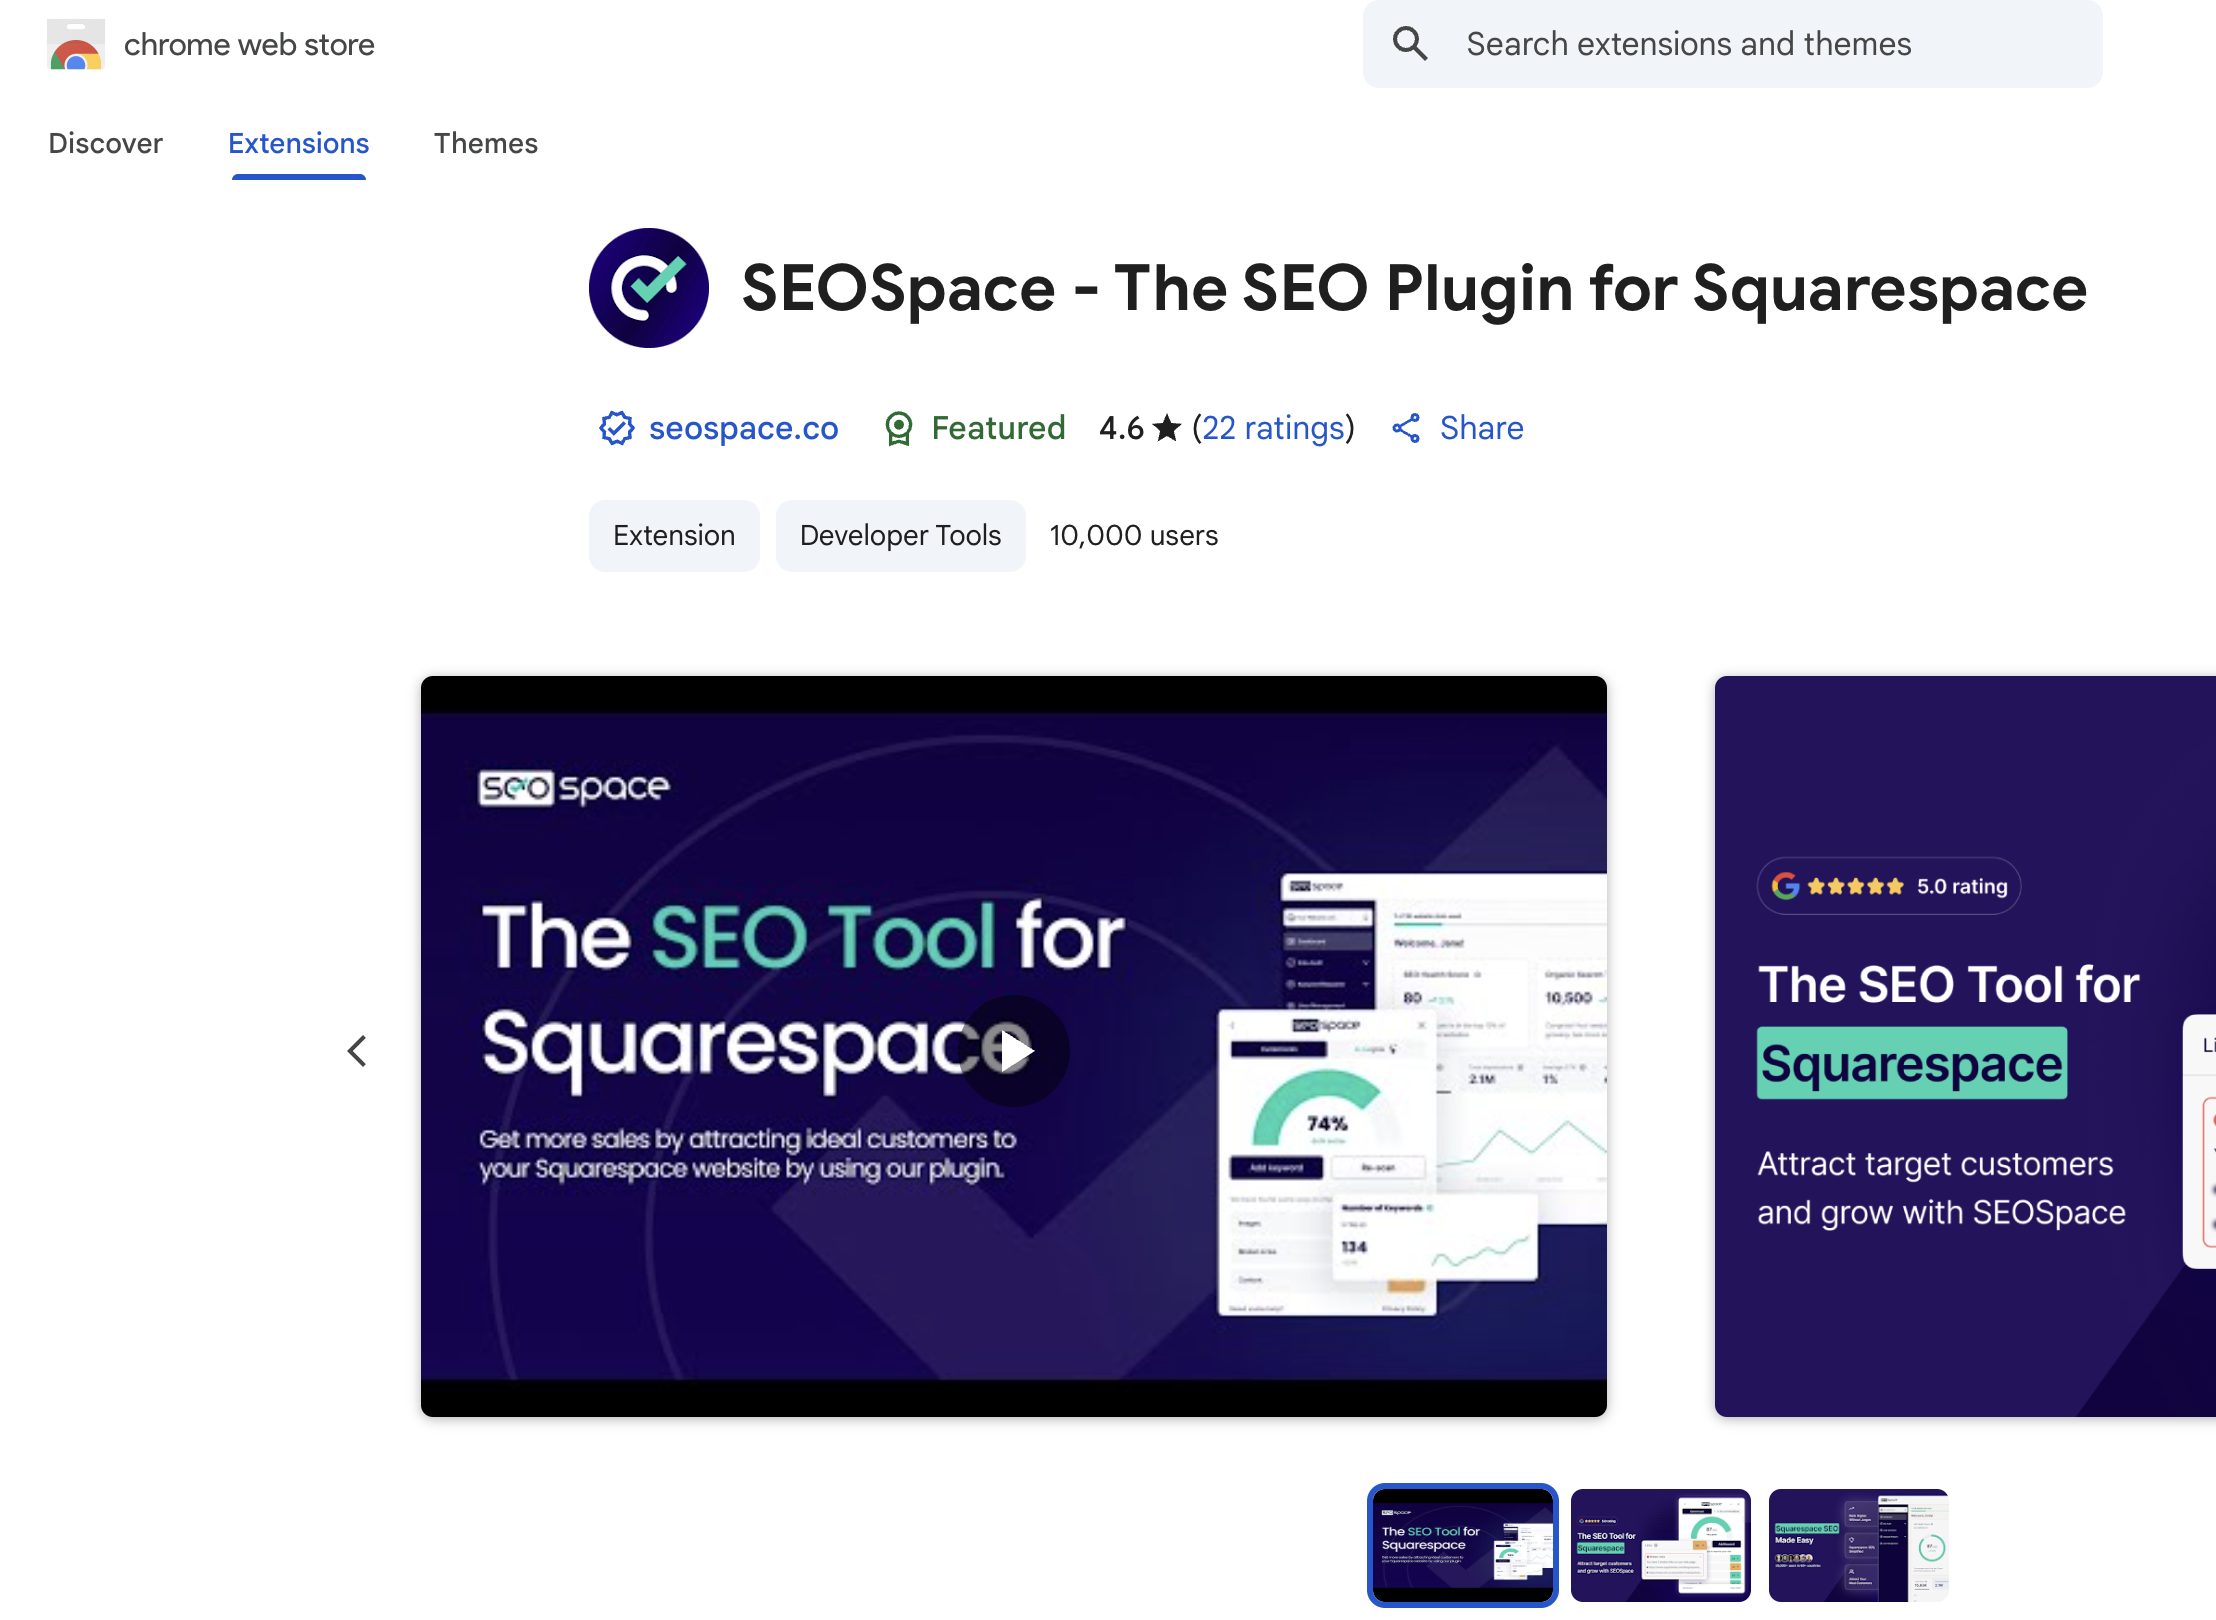Viewport: 2216px width, 1620px height.
Task: Open the seospace.co publisher link
Action: coord(743,428)
